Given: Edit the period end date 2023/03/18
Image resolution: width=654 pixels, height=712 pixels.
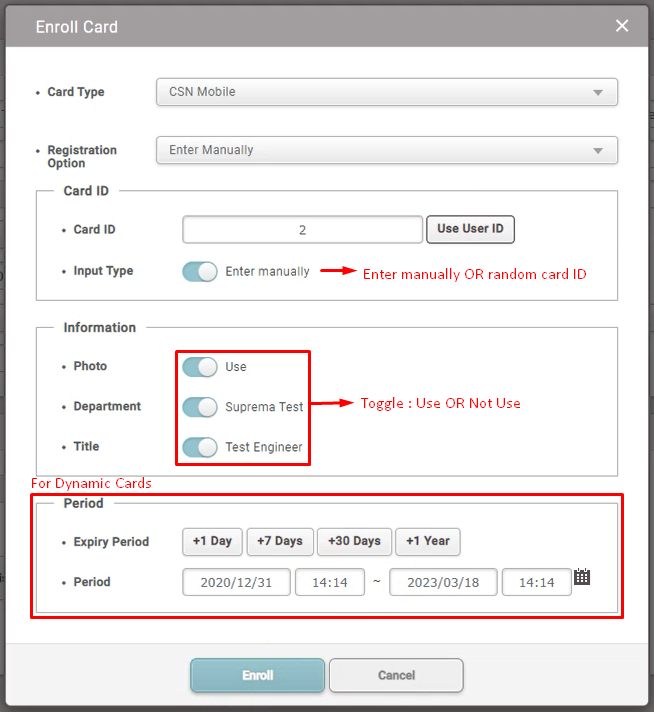Looking at the screenshot, I should (x=443, y=582).
